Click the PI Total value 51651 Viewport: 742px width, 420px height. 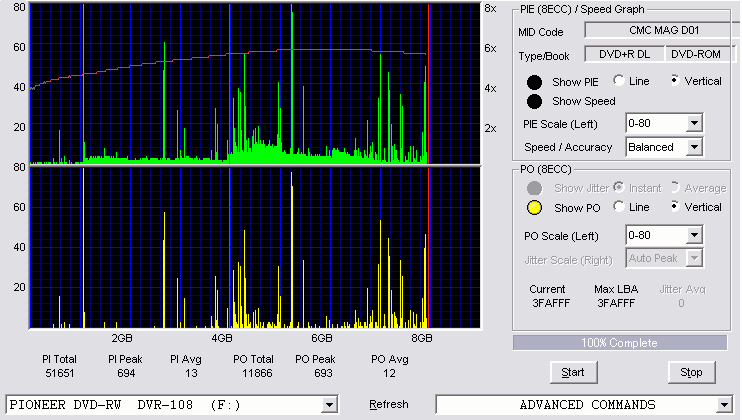tap(60, 374)
